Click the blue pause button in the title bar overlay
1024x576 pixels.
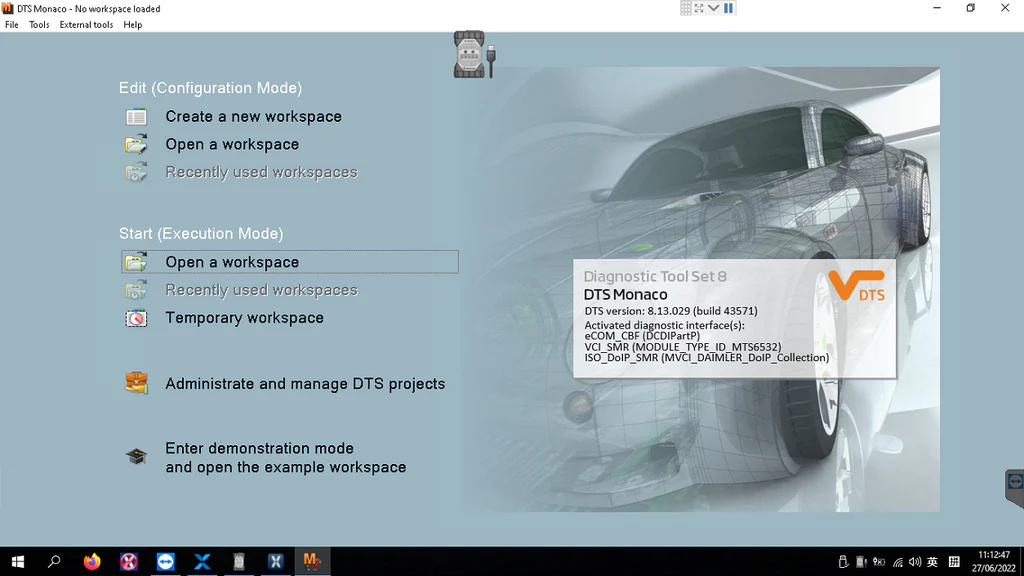[728, 8]
